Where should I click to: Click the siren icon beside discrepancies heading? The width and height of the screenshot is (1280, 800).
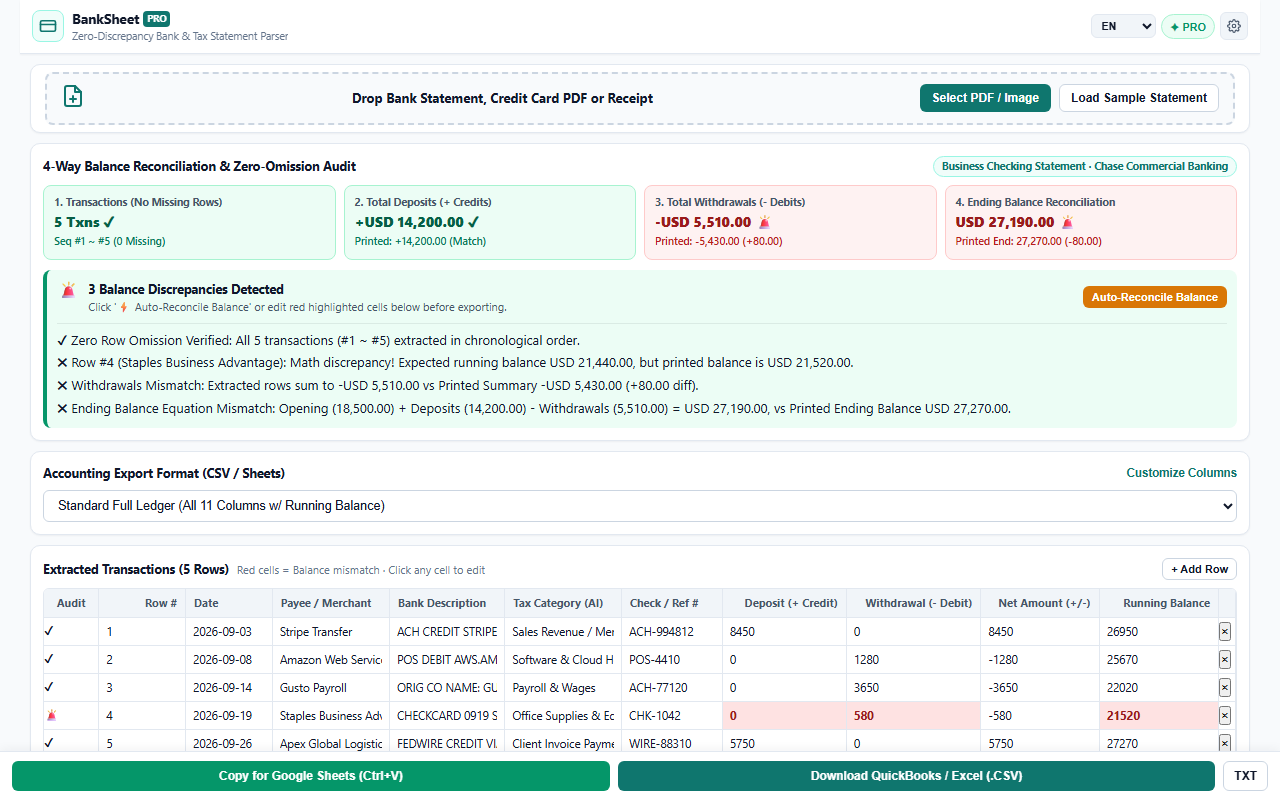[x=68, y=290]
